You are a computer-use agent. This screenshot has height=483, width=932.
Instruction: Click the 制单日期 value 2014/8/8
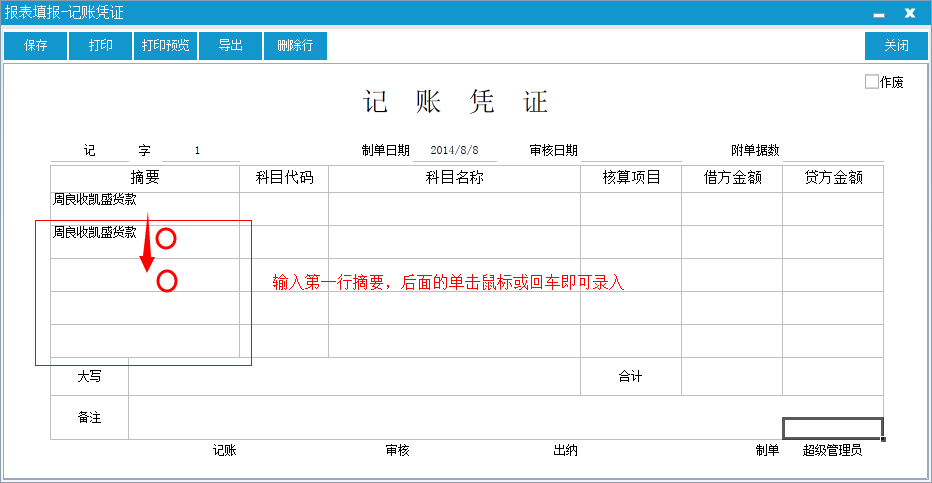tap(455, 150)
